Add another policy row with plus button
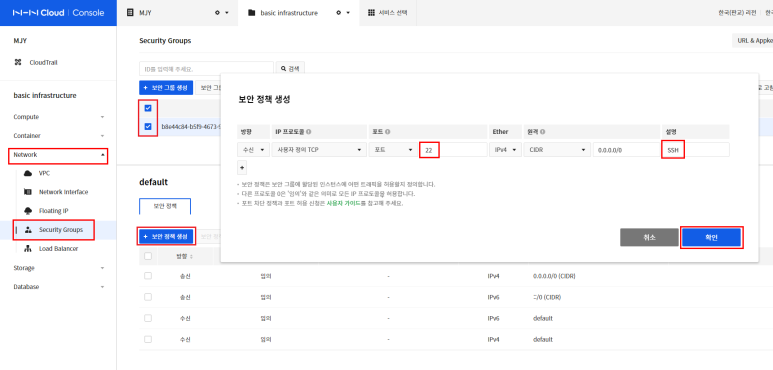 [242, 168]
